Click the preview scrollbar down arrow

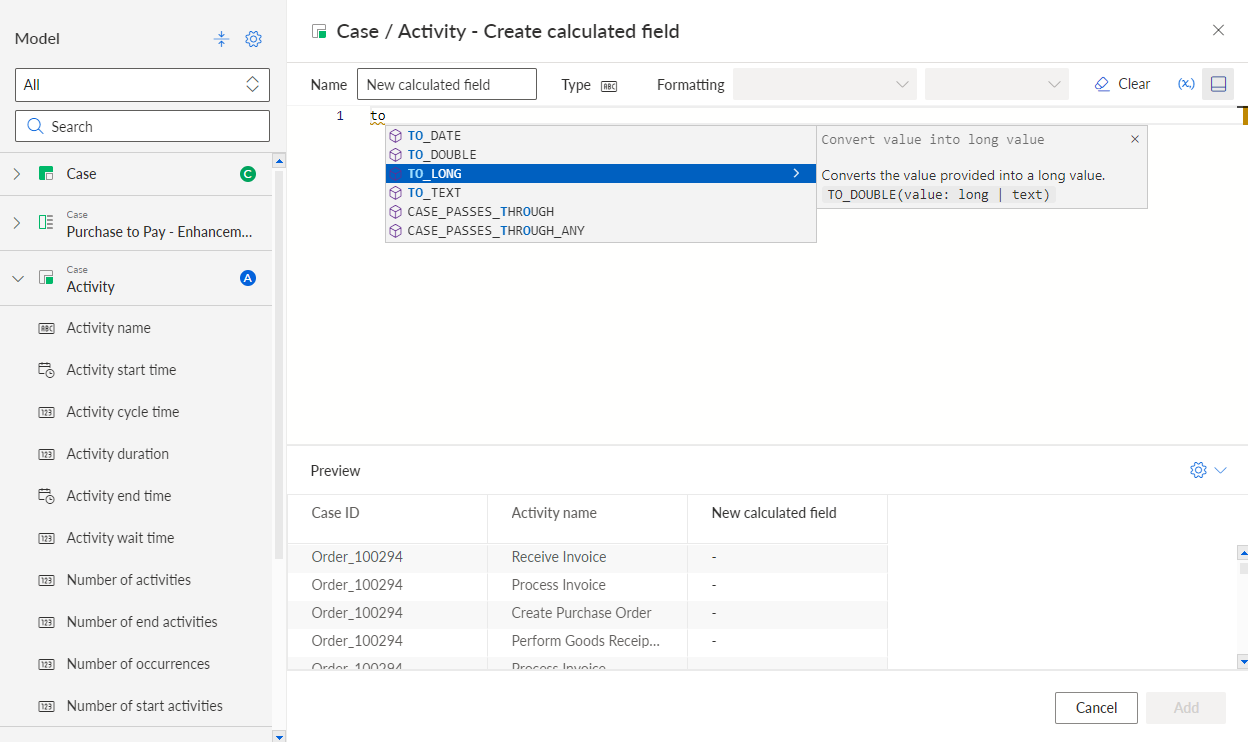pyautogui.click(x=1243, y=661)
